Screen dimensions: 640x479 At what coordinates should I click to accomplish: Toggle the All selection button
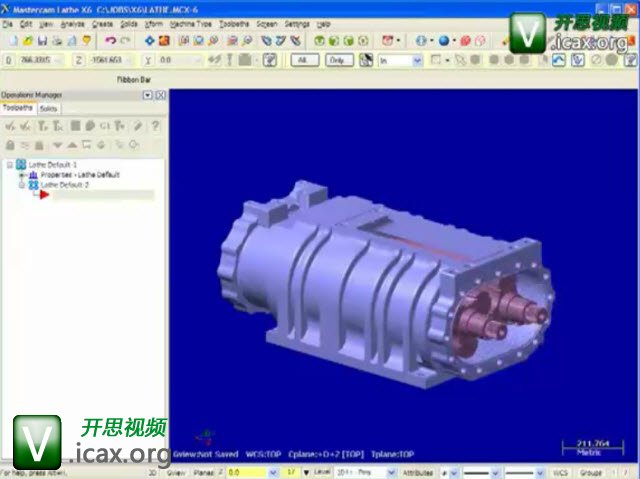(x=304, y=60)
